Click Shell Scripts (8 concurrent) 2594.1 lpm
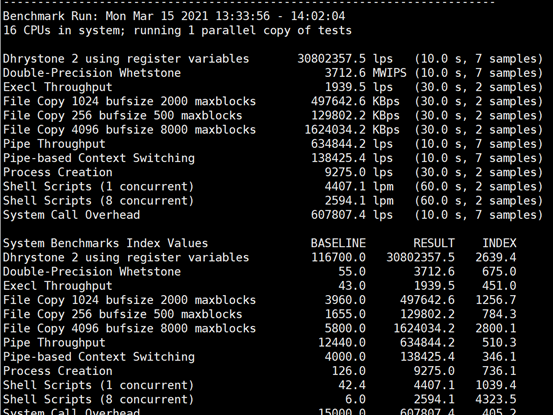Image resolution: width=553 pixels, height=415 pixels. (x=359, y=201)
